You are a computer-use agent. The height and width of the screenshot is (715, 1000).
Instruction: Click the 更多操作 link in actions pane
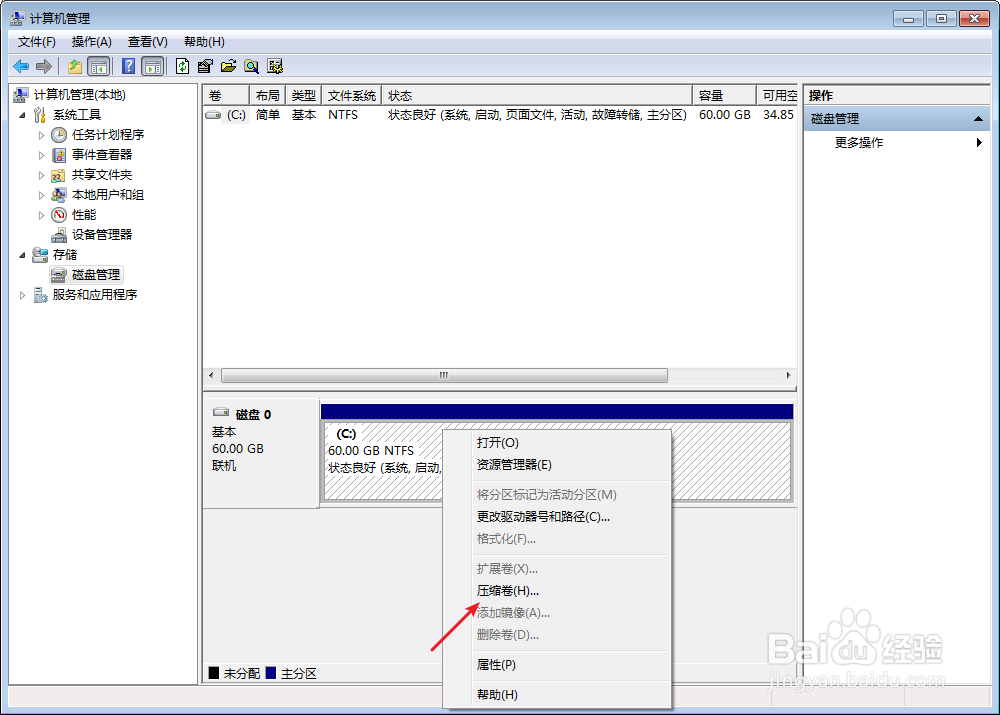[859, 143]
